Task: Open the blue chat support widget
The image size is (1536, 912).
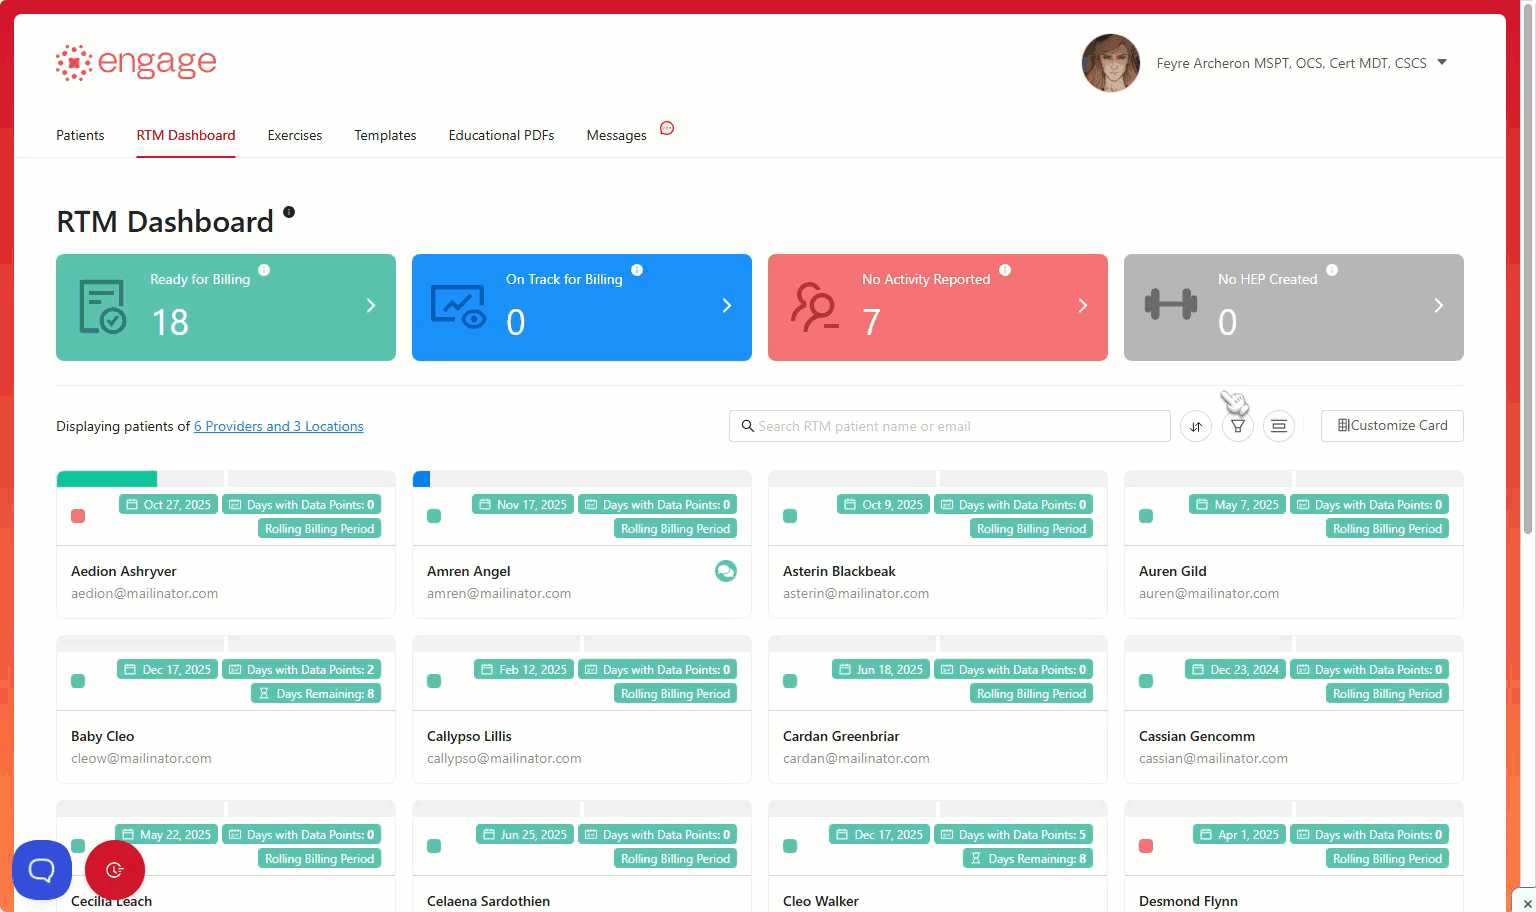Action: [42, 870]
